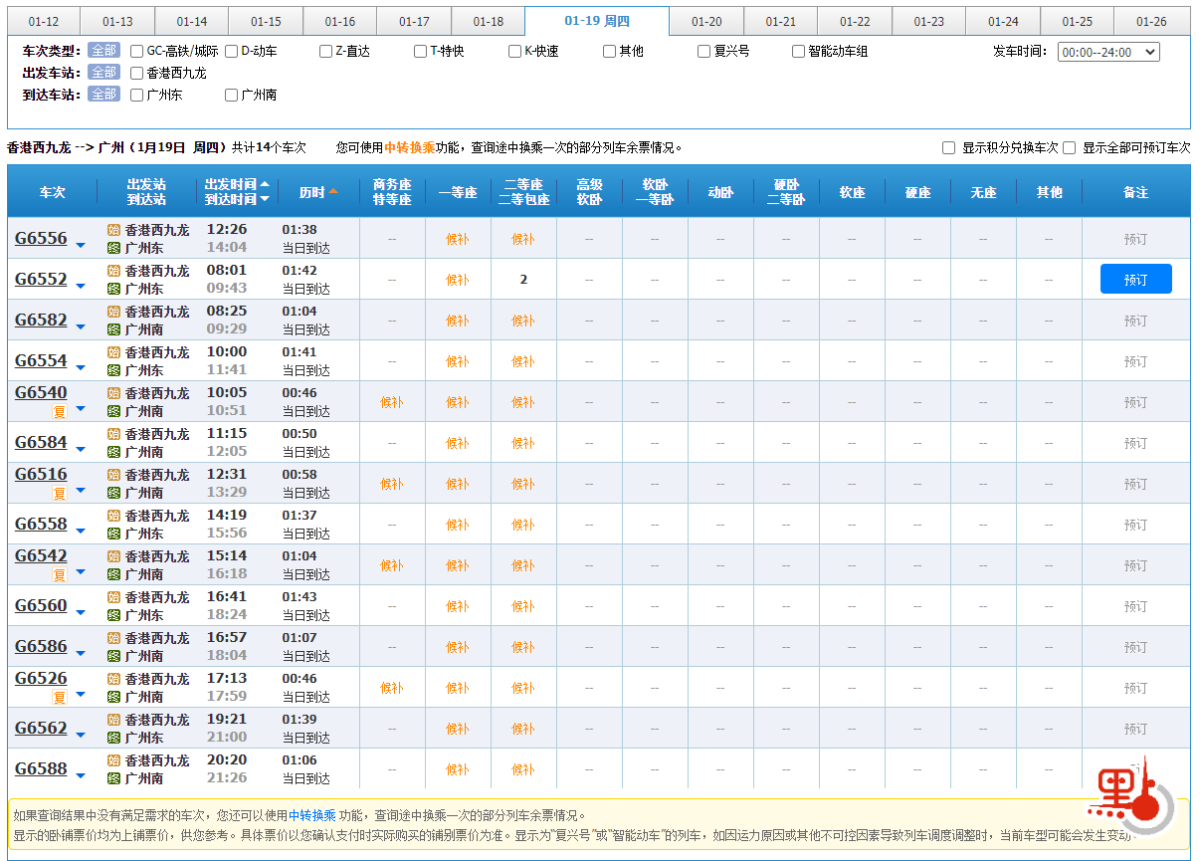Image resolution: width=1200 pixels, height=861 pixels.
Task: Click the 始 origin icon in G6542 row
Action: click(114, 557)
